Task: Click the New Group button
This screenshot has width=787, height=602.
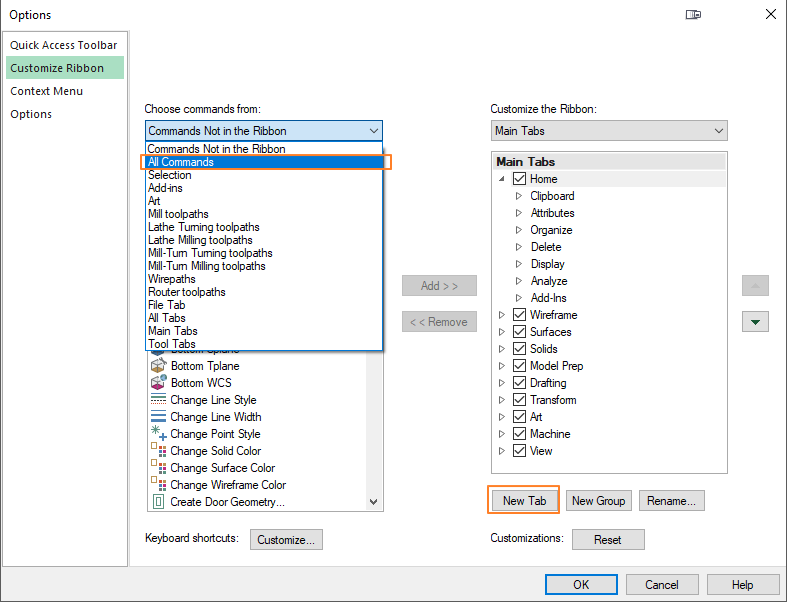Action: pos(599,501)
